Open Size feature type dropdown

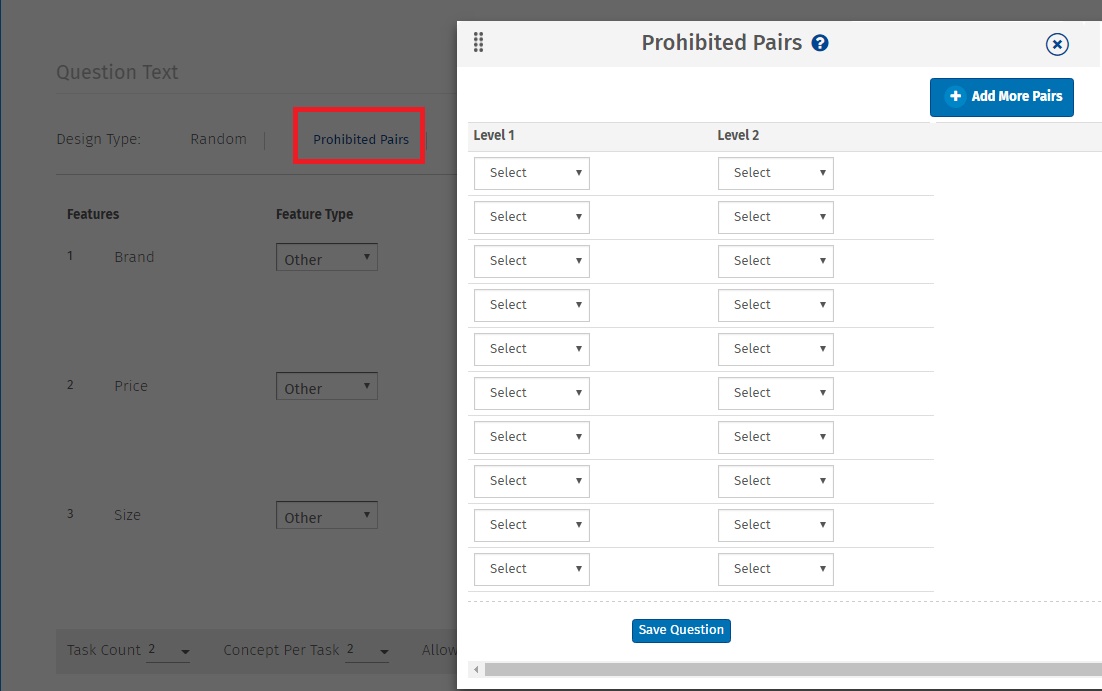326,516
